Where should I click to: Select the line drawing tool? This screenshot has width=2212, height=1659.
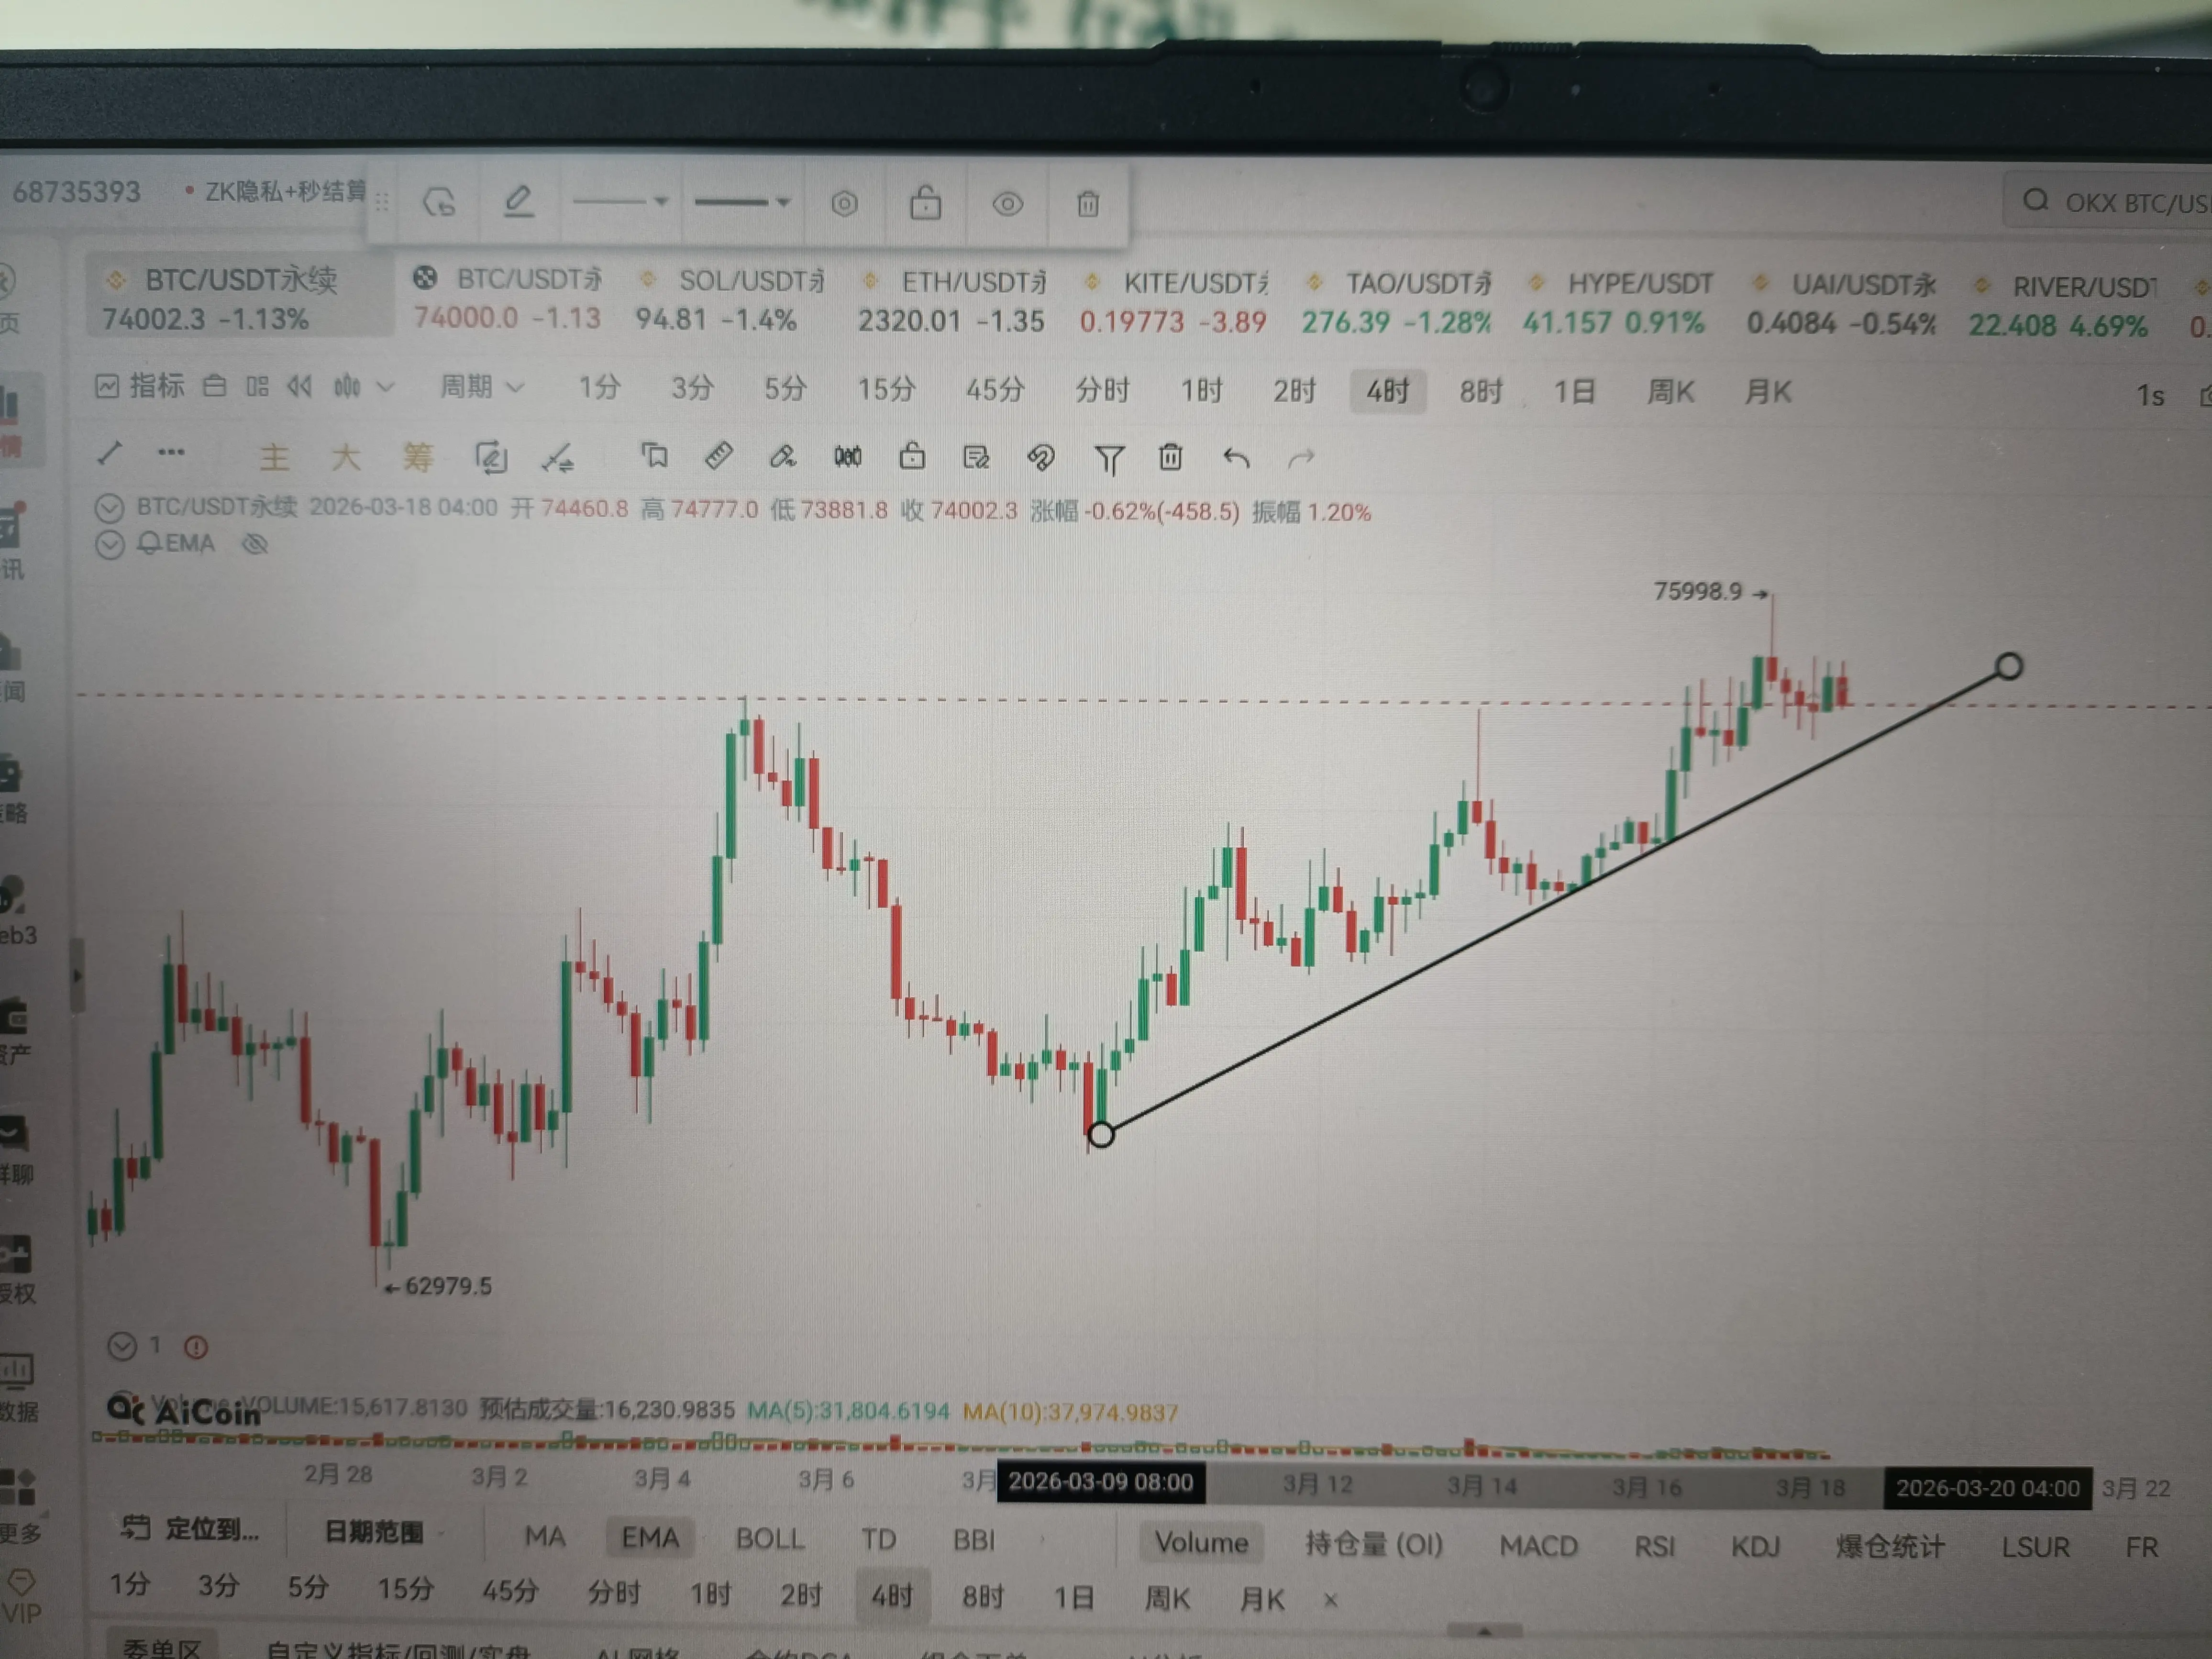111,453
